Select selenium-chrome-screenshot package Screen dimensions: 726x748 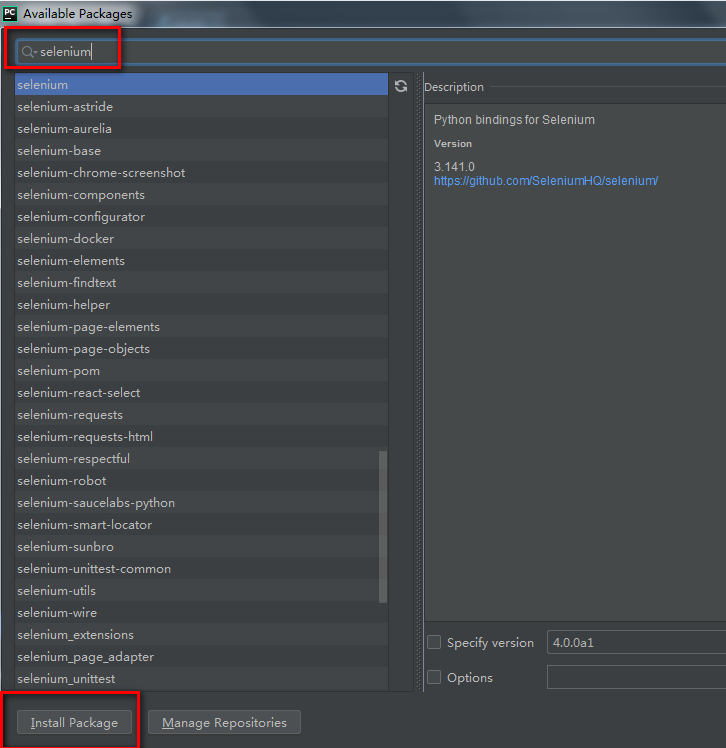pyautogui.click(x=201, y=172)
